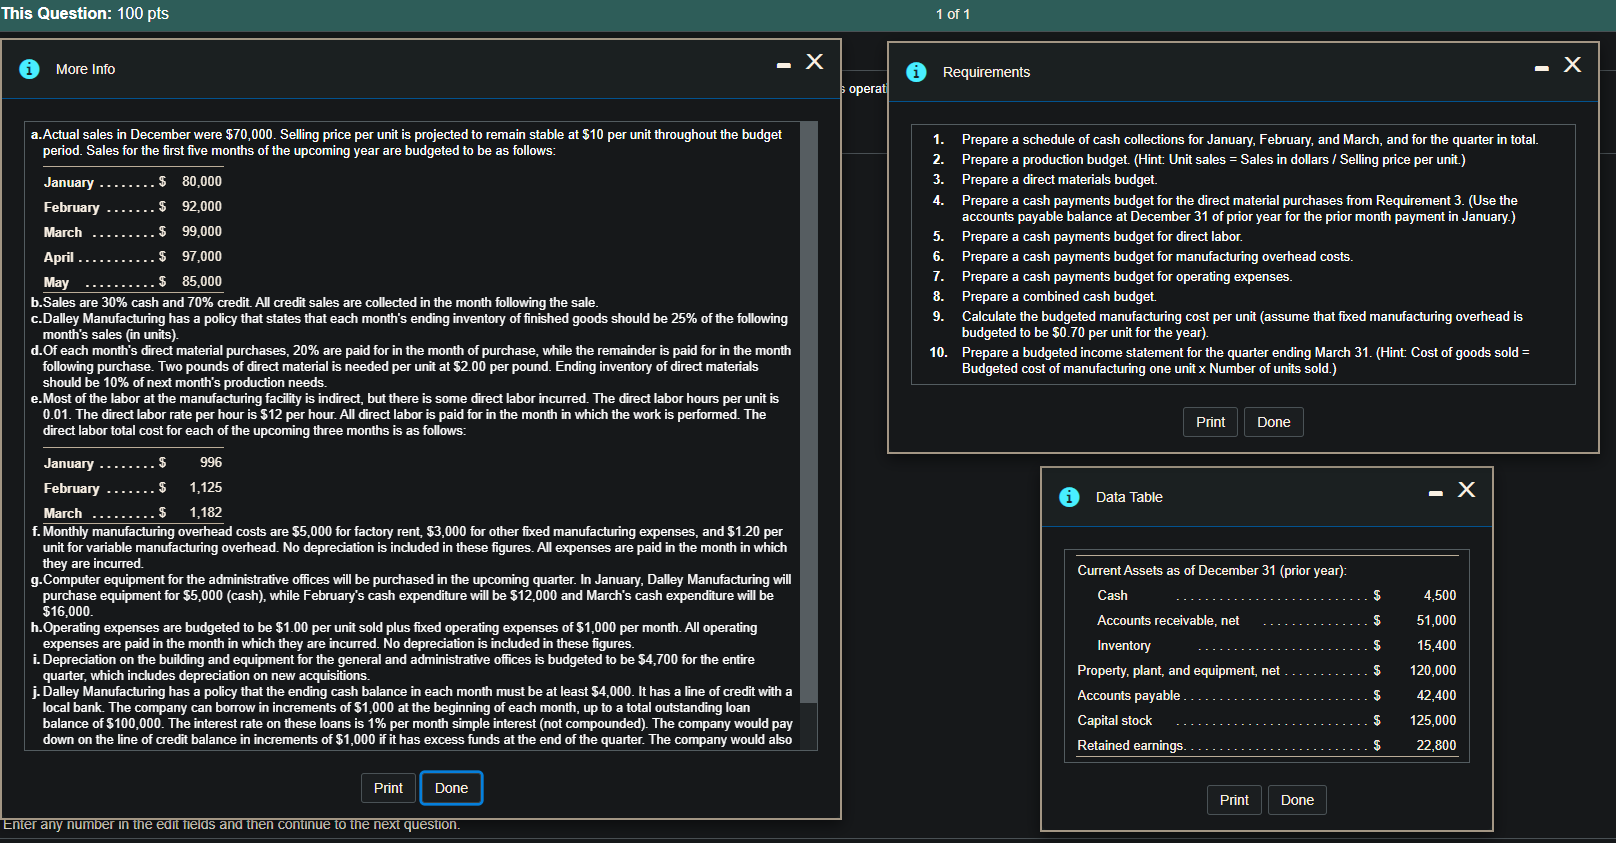
Task: Click Accounts receivable value 51,000
Action: point(1436,620)
